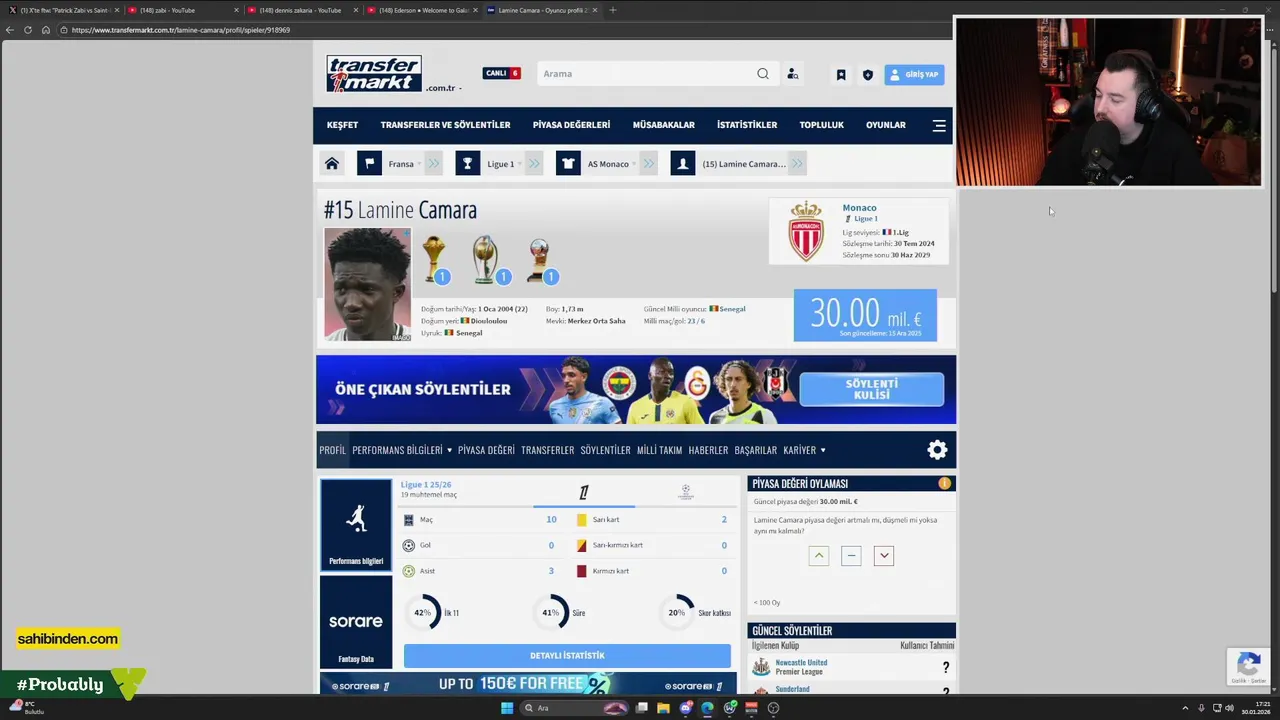The image size is (1280, 720).
Task: Vote market value down arrow
Action: (884, 556)
